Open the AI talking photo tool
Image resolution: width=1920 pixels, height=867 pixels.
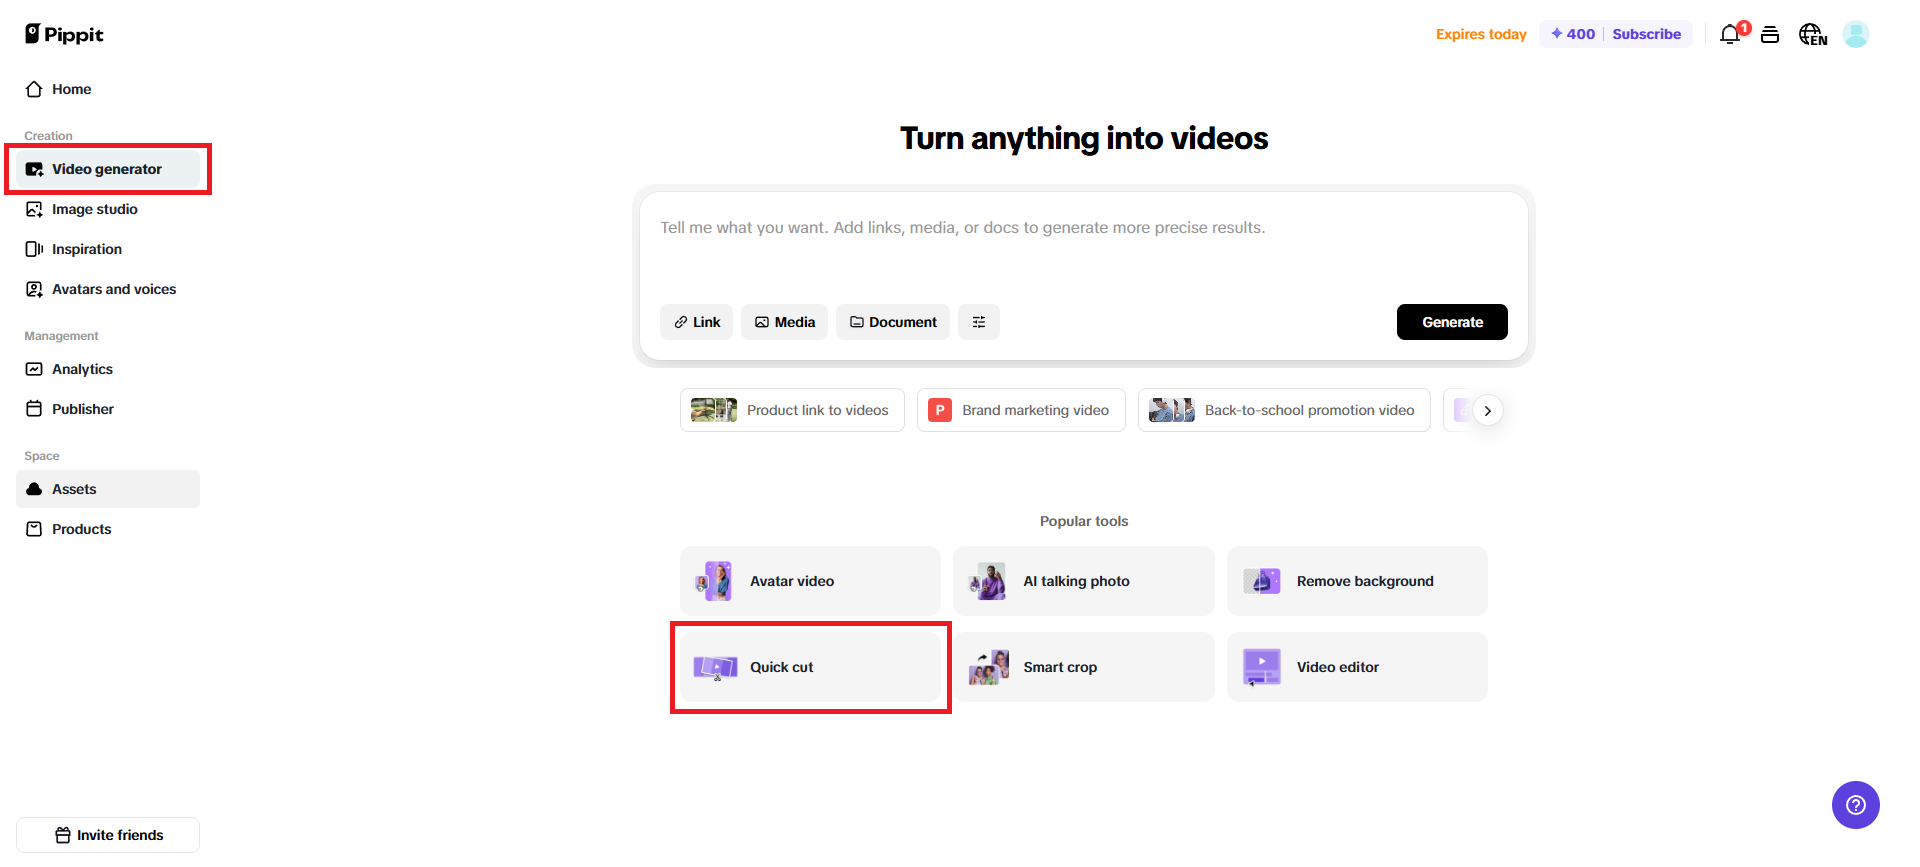pyautogui.click(x=1084, y=581)
